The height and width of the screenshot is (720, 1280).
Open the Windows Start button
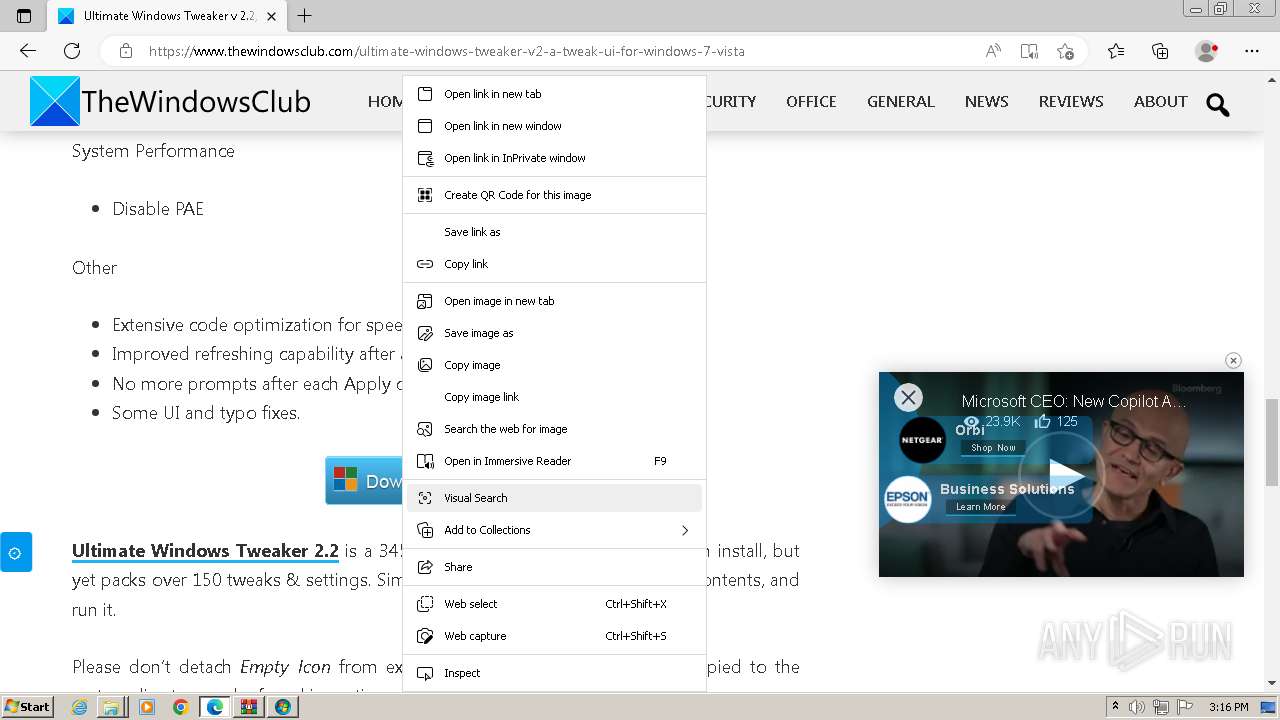(28, 706)
